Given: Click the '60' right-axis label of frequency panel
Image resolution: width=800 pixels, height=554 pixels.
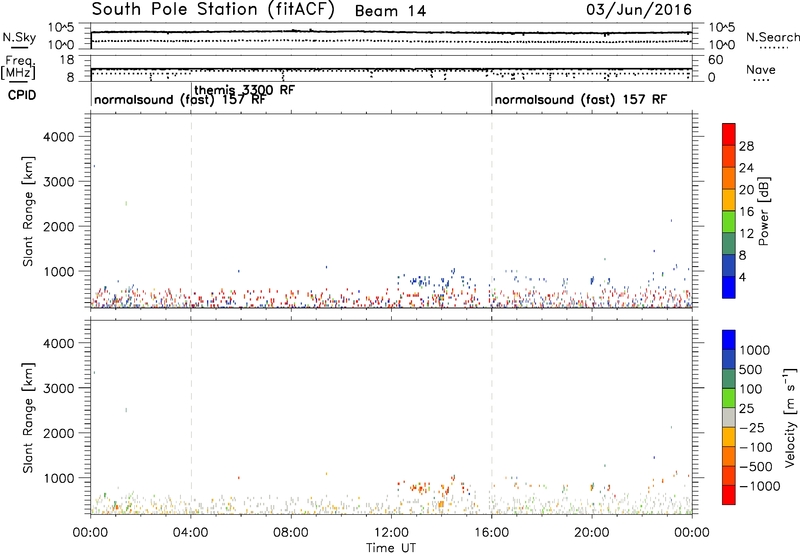Looking at the screenshot, I should pyautogui.click(x=715, y=60).
